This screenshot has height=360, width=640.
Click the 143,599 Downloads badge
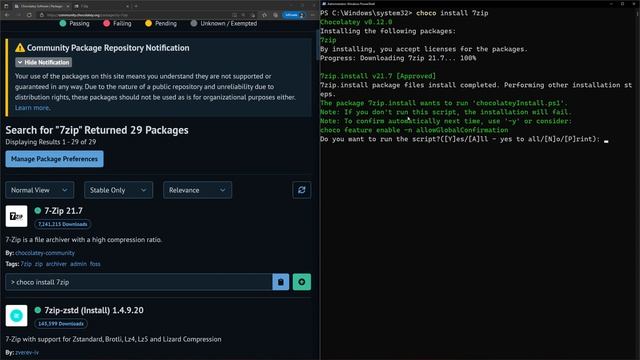click(61, 324)
